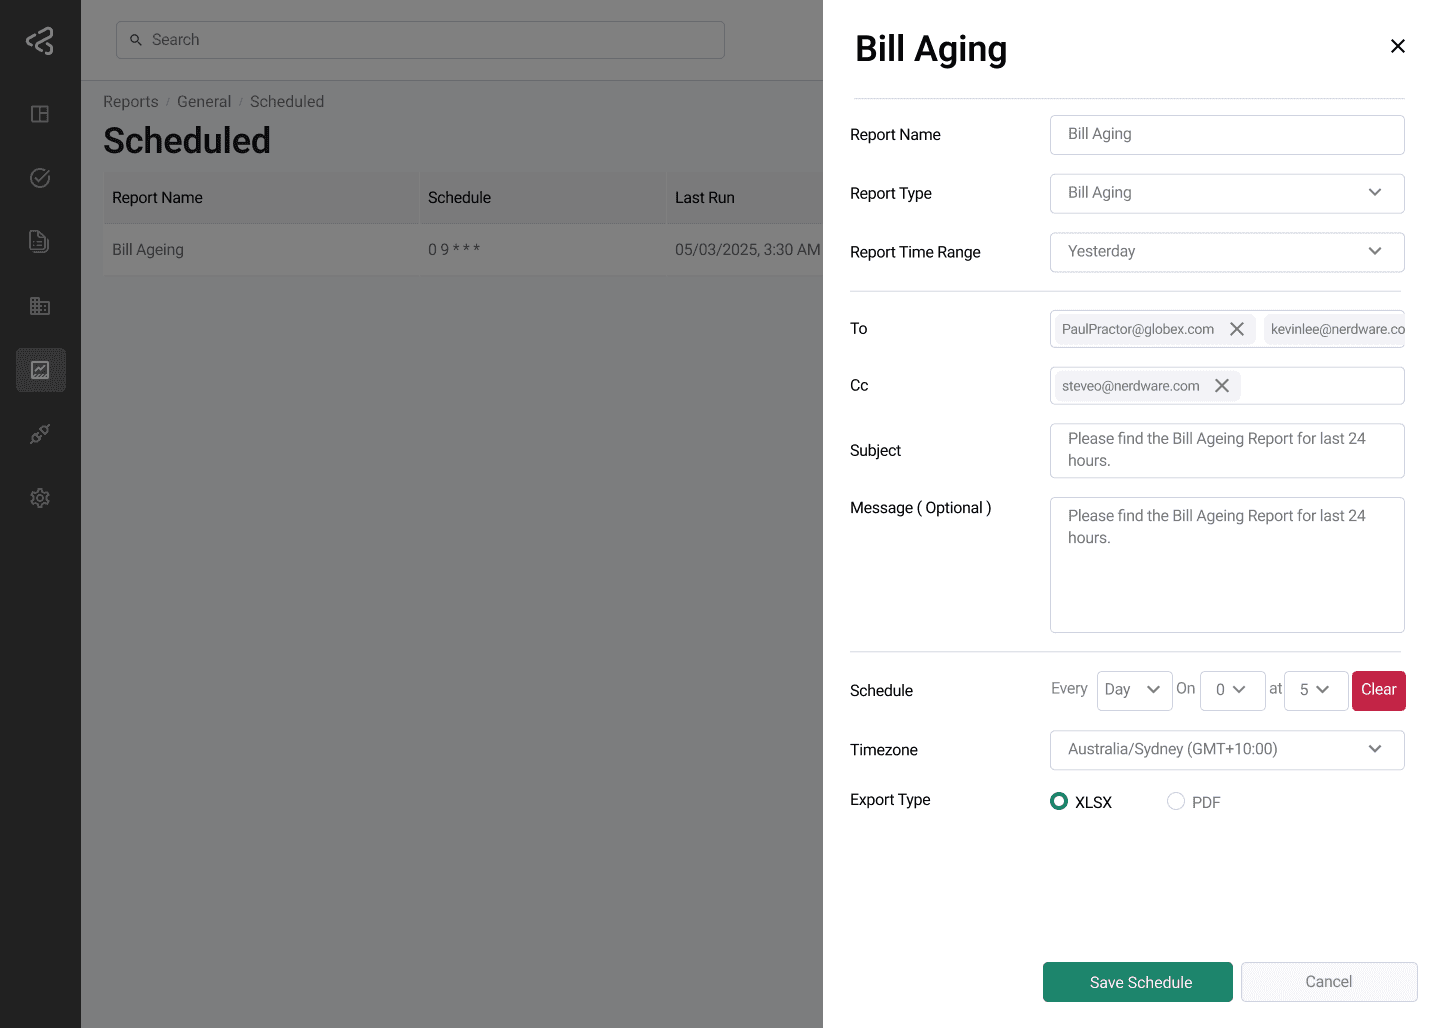Click the app logo in sidebar

(x=40, y=41)
